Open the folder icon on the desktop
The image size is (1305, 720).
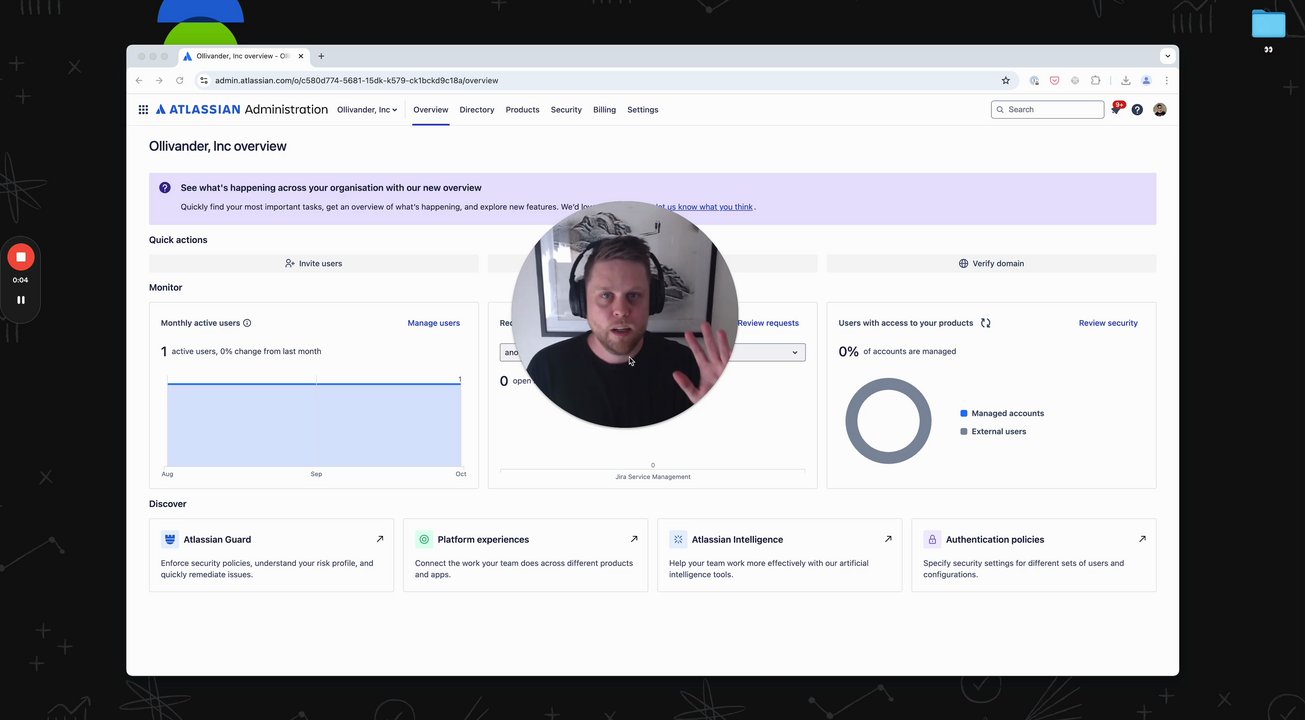(x=1268, y=24)
